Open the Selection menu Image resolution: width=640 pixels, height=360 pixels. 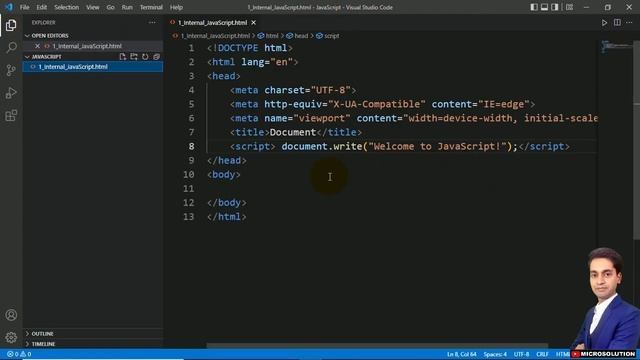coord(67,7)
